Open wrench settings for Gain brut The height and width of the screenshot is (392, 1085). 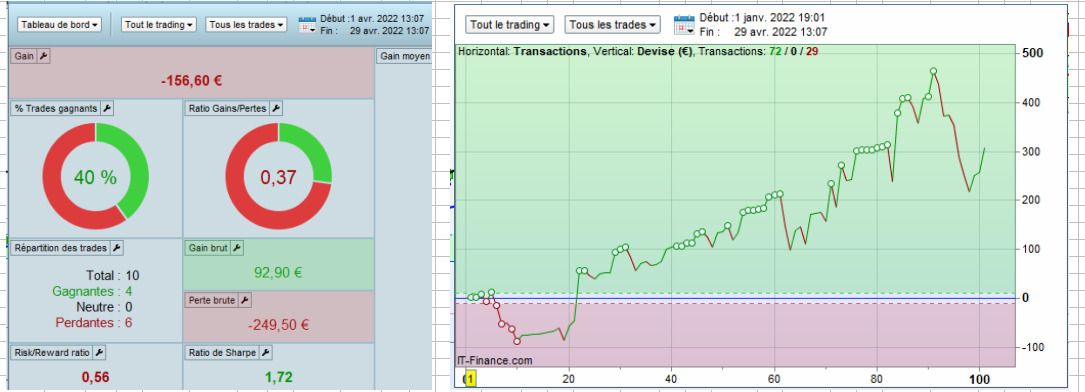pos(237,248)
